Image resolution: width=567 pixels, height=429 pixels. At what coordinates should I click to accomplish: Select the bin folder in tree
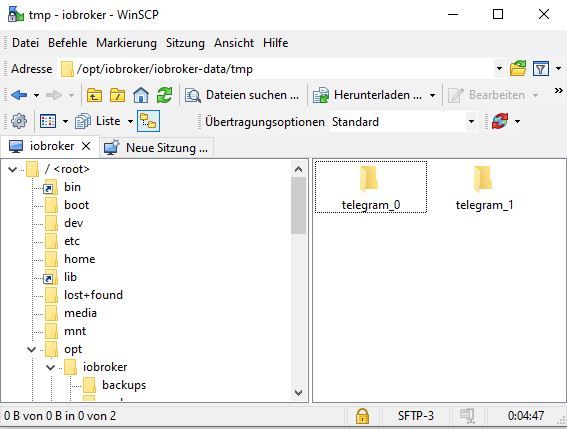[x=63, y=187]
